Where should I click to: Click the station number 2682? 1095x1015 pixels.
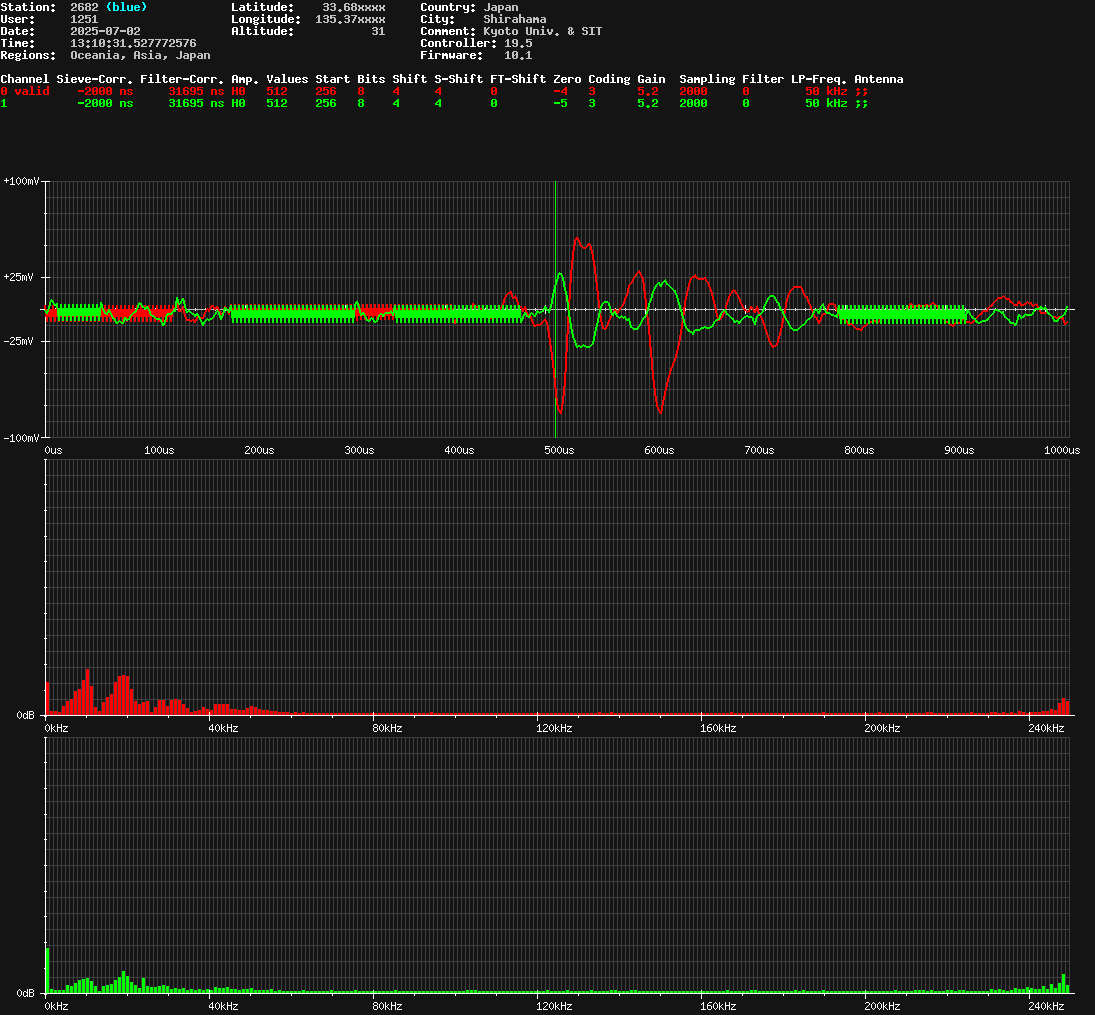click(84, 7)
